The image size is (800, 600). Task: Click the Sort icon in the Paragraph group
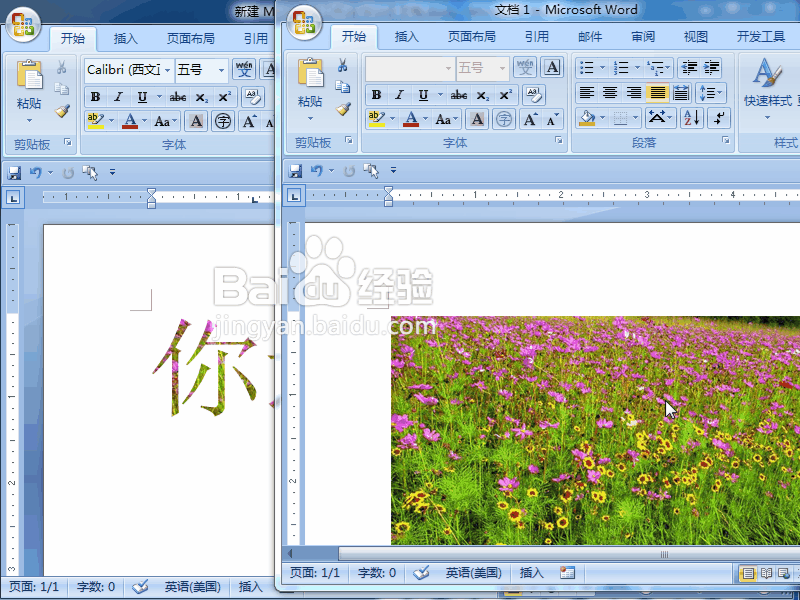click(x=690, y=117)
